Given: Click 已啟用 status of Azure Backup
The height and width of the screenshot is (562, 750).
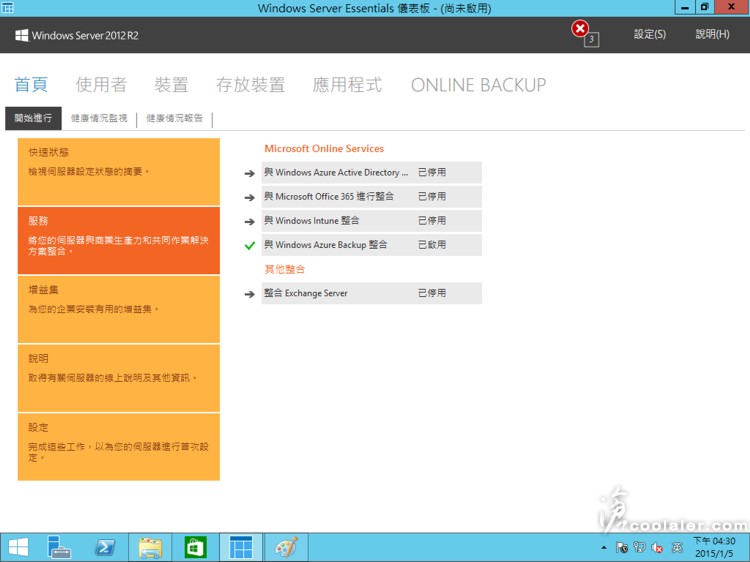Looking at the screenshot, I should 432,245.
